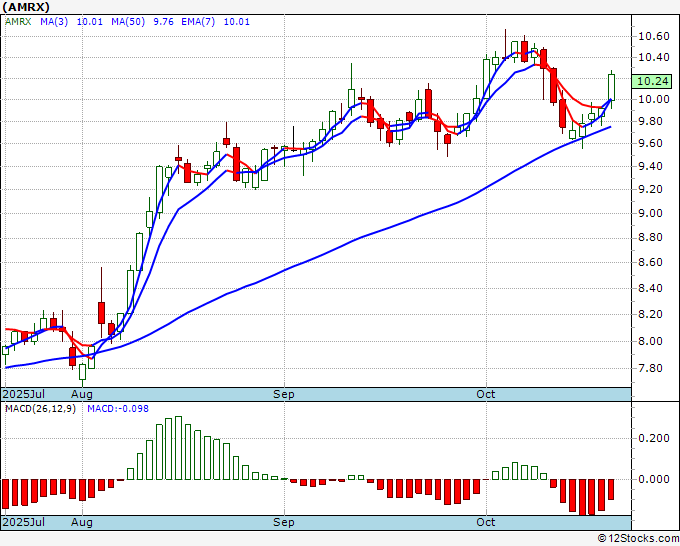
Task: Click the 9.80 price axis label
Action: 651,121
